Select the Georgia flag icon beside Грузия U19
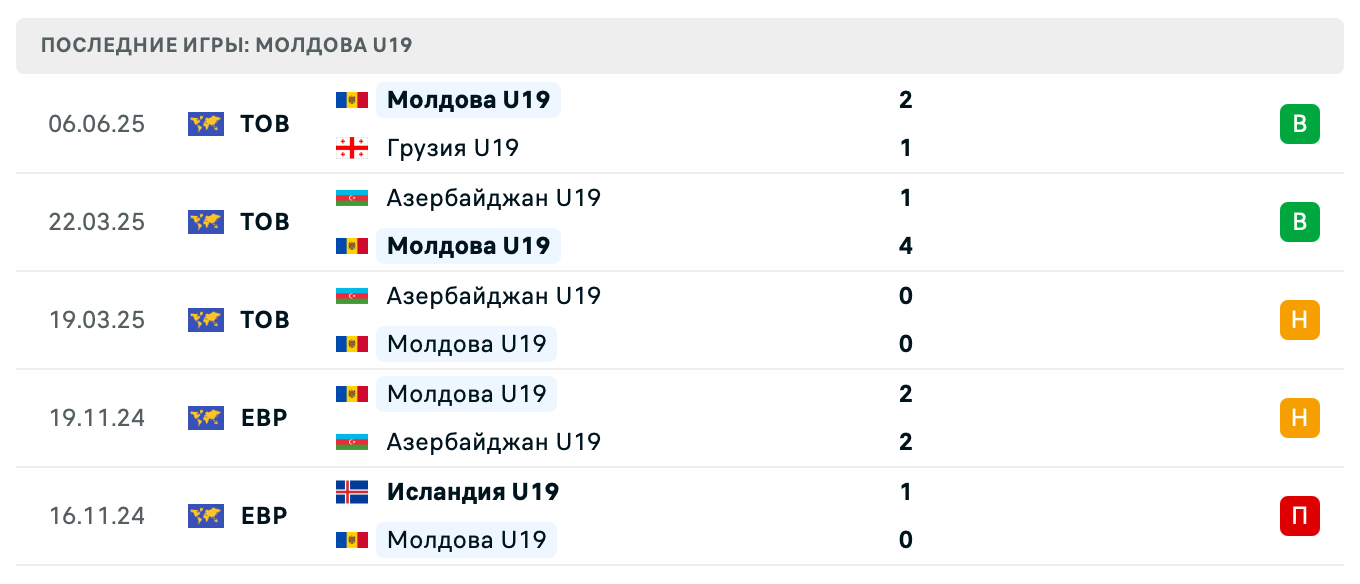 tap(352, 148)
